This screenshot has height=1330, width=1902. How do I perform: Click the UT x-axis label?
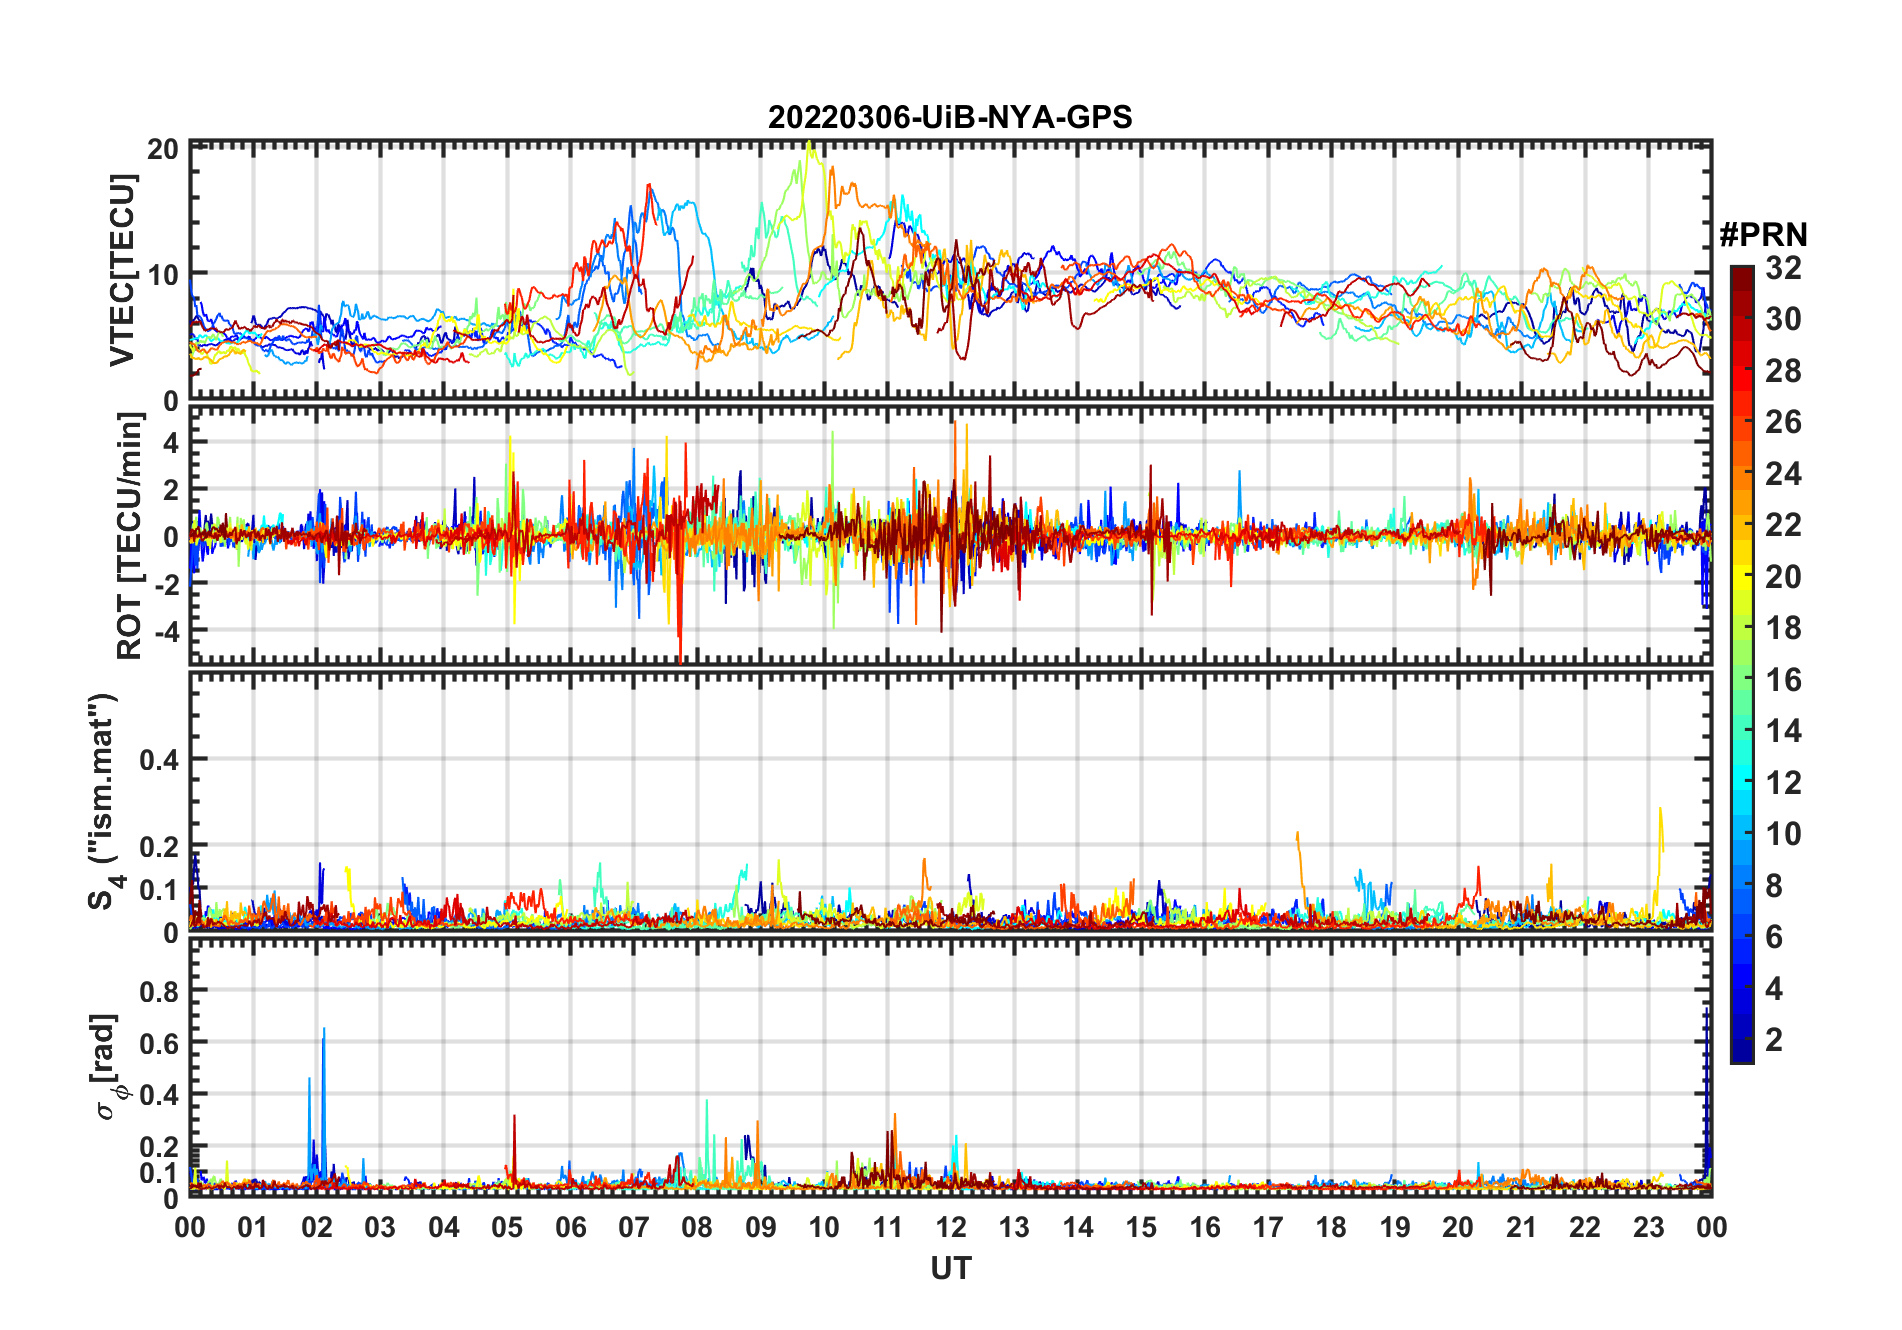pos(951,1268)
